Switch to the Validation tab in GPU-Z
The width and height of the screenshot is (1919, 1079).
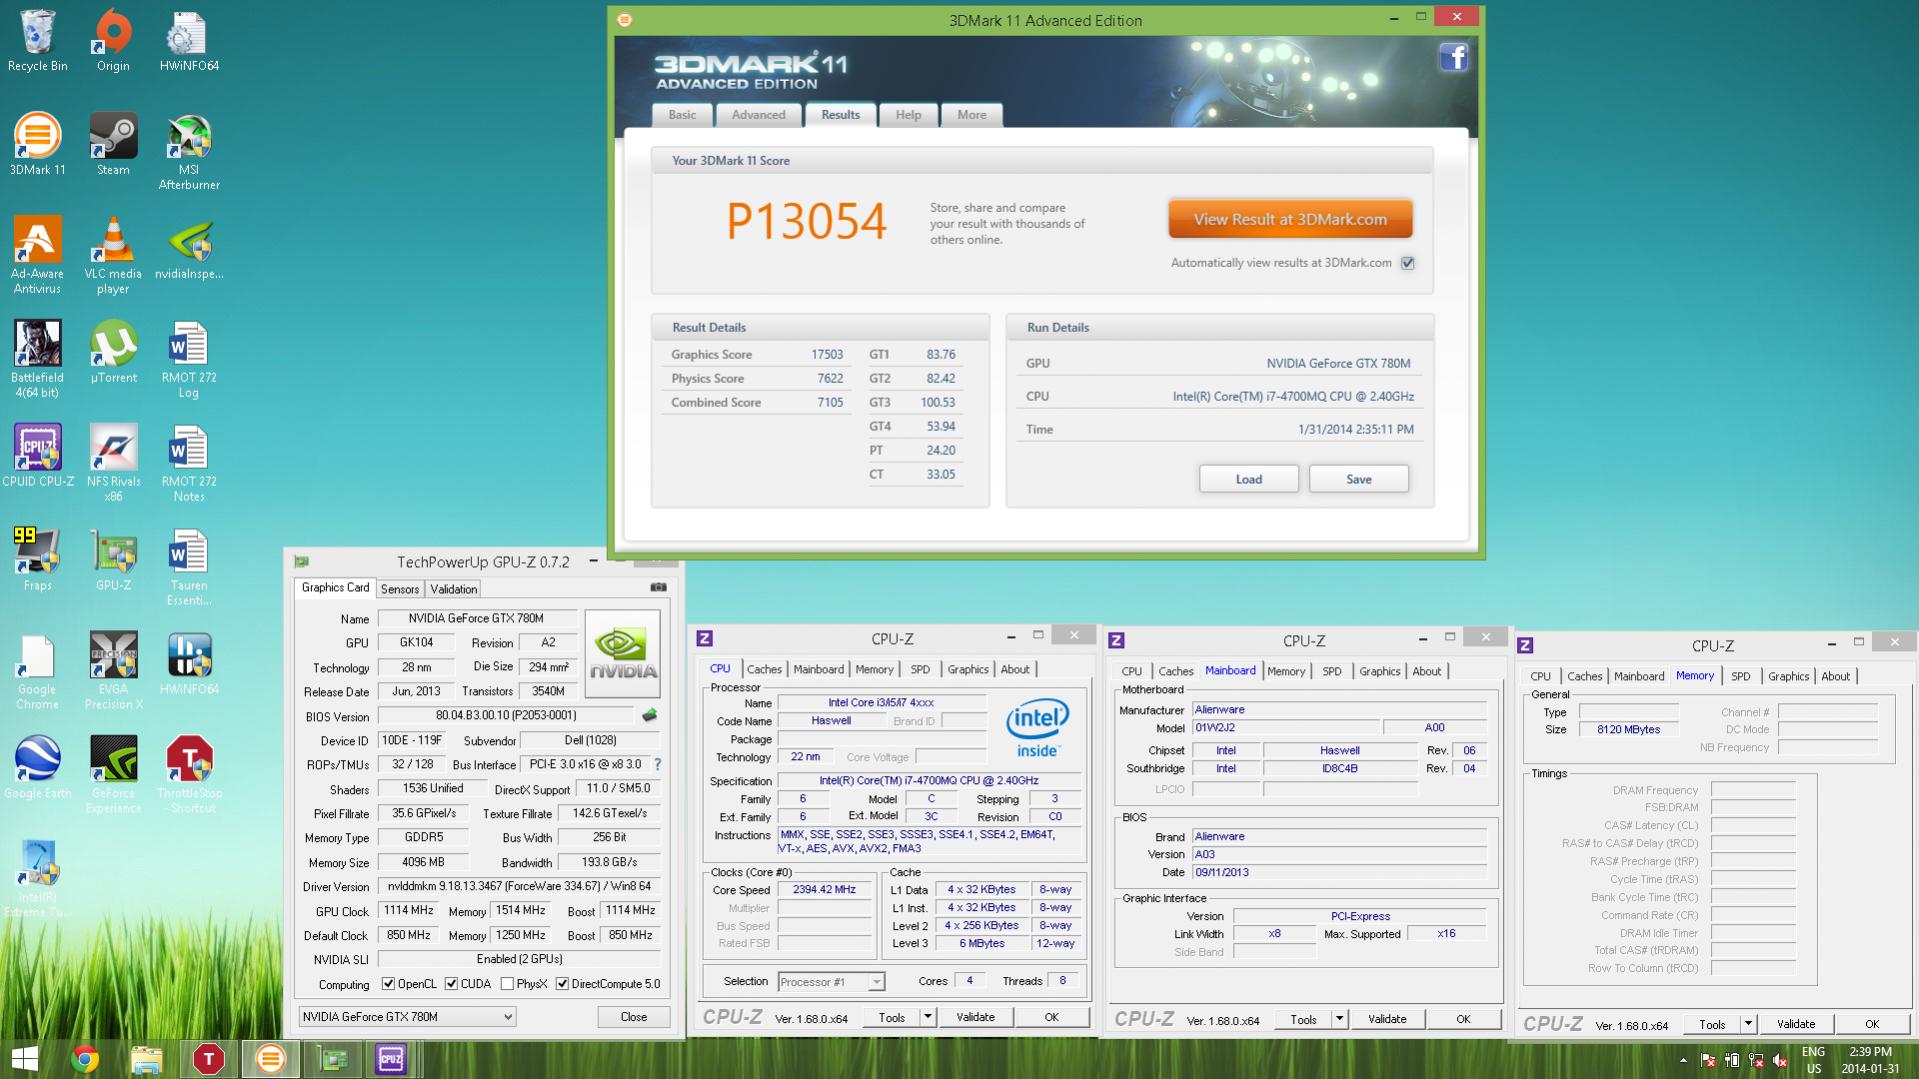coord(453,589)
